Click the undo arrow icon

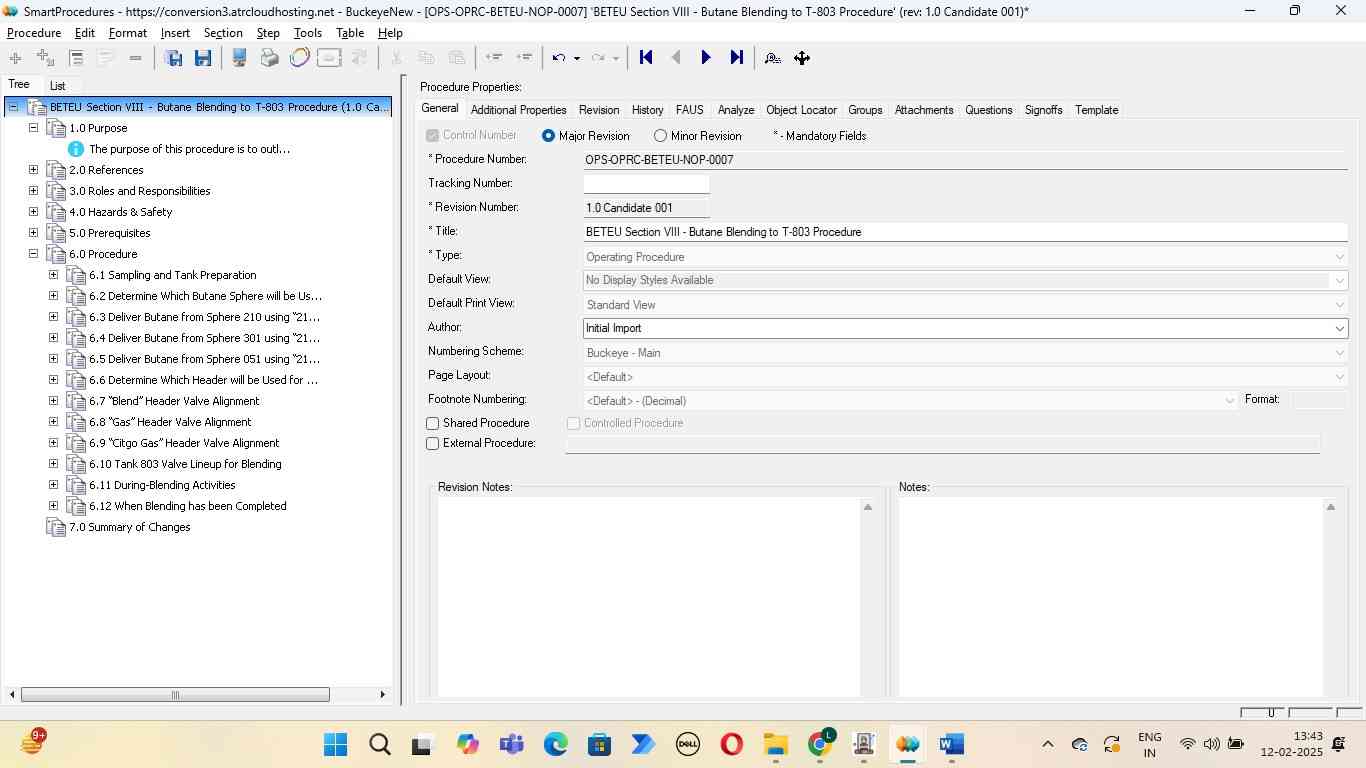tap(559, 58)
